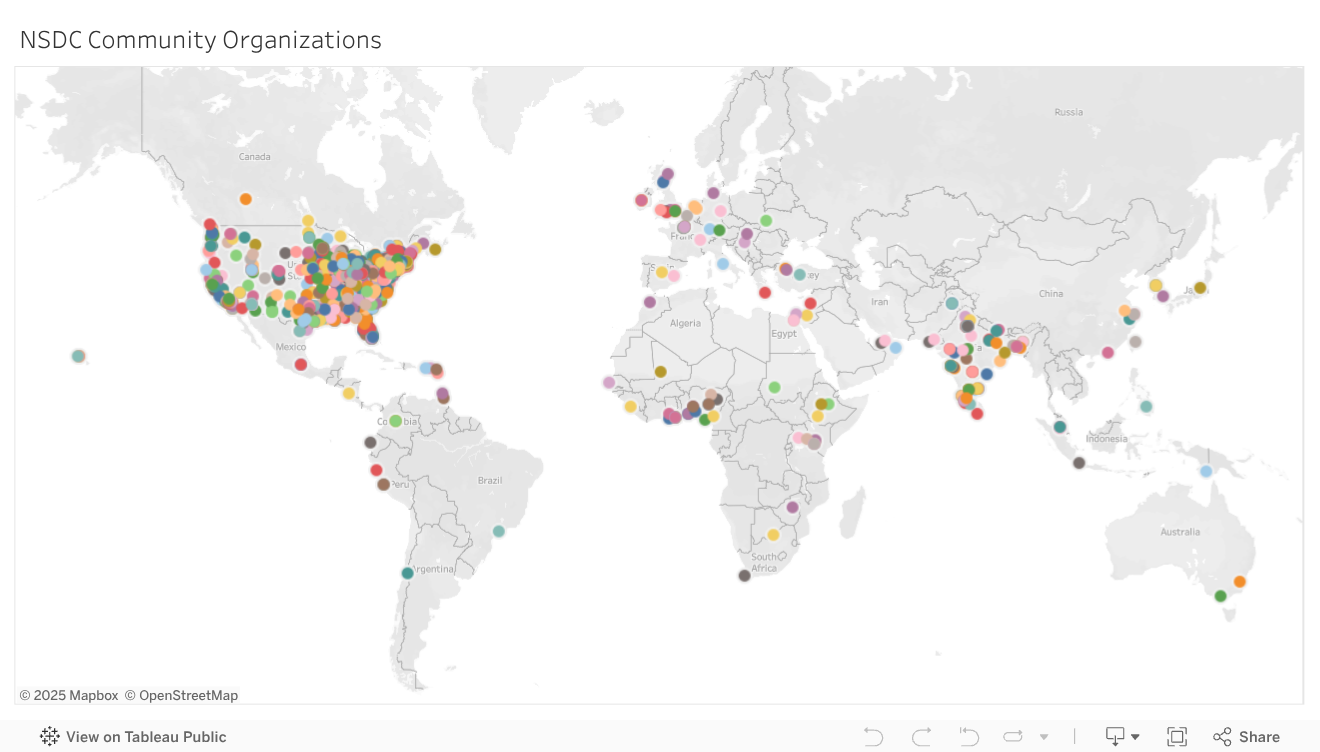Screen dimensions: 1320x752
Task: Click the NSDC Community Organizations title
Action: tap(201, 40)
